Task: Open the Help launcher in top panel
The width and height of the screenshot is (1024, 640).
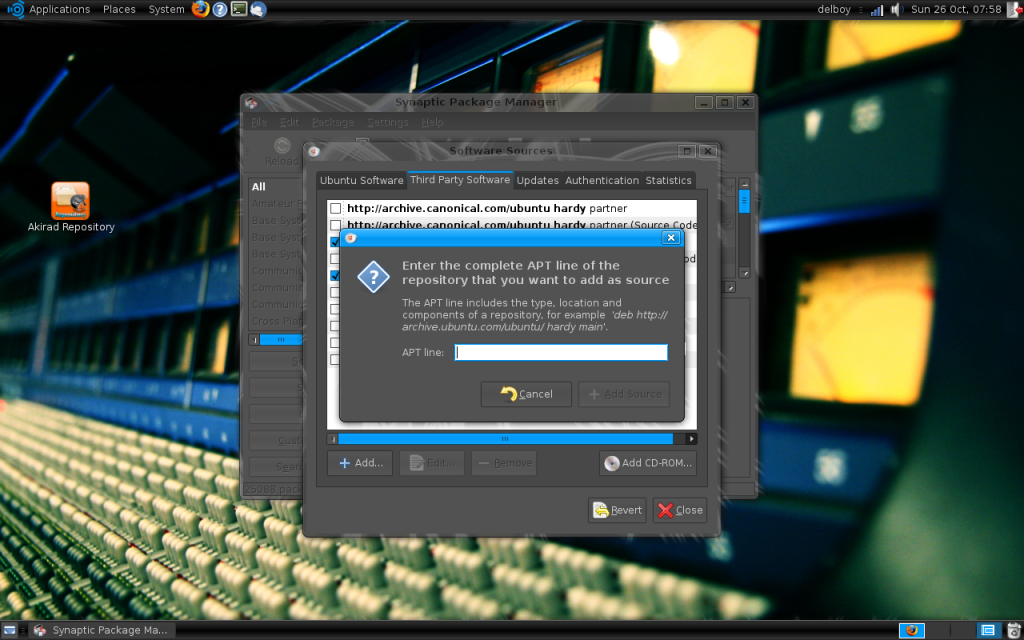Action: [220, 9]
